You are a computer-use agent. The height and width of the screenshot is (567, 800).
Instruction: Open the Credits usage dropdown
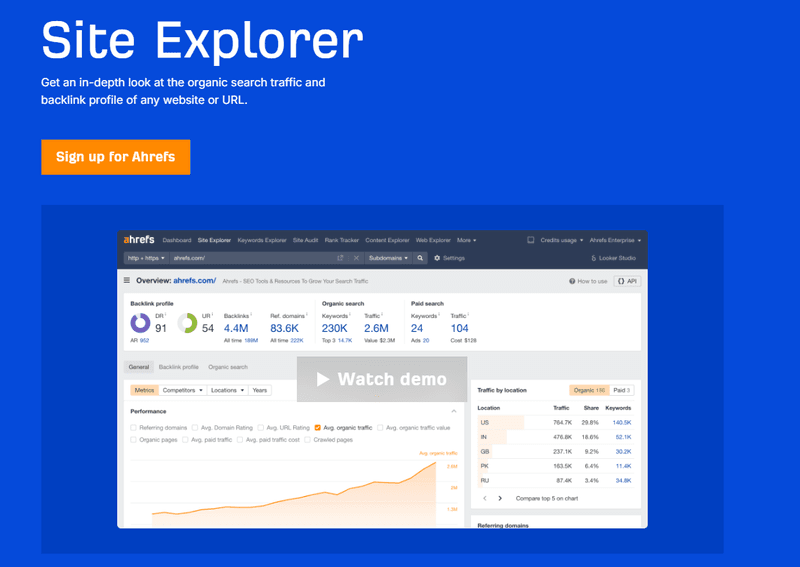pyautogui.click(x=561, y=240)
